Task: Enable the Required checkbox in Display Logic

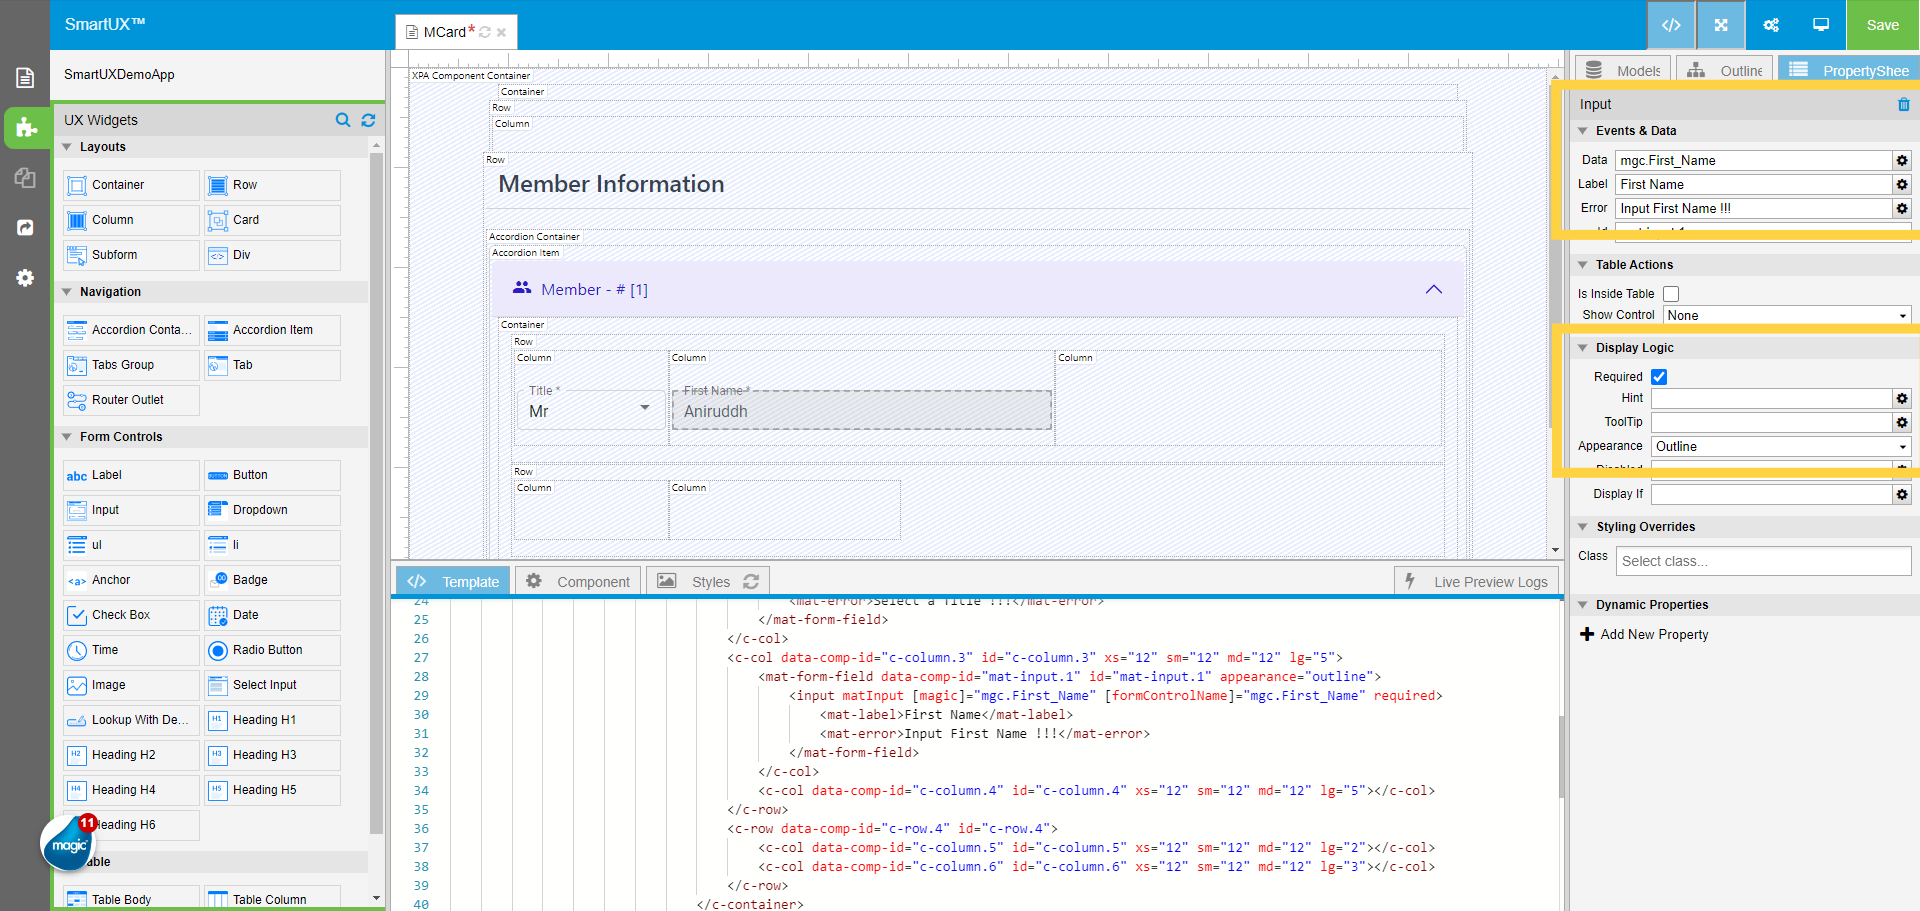Action: pyautogui.click(x=1659, y=377)
